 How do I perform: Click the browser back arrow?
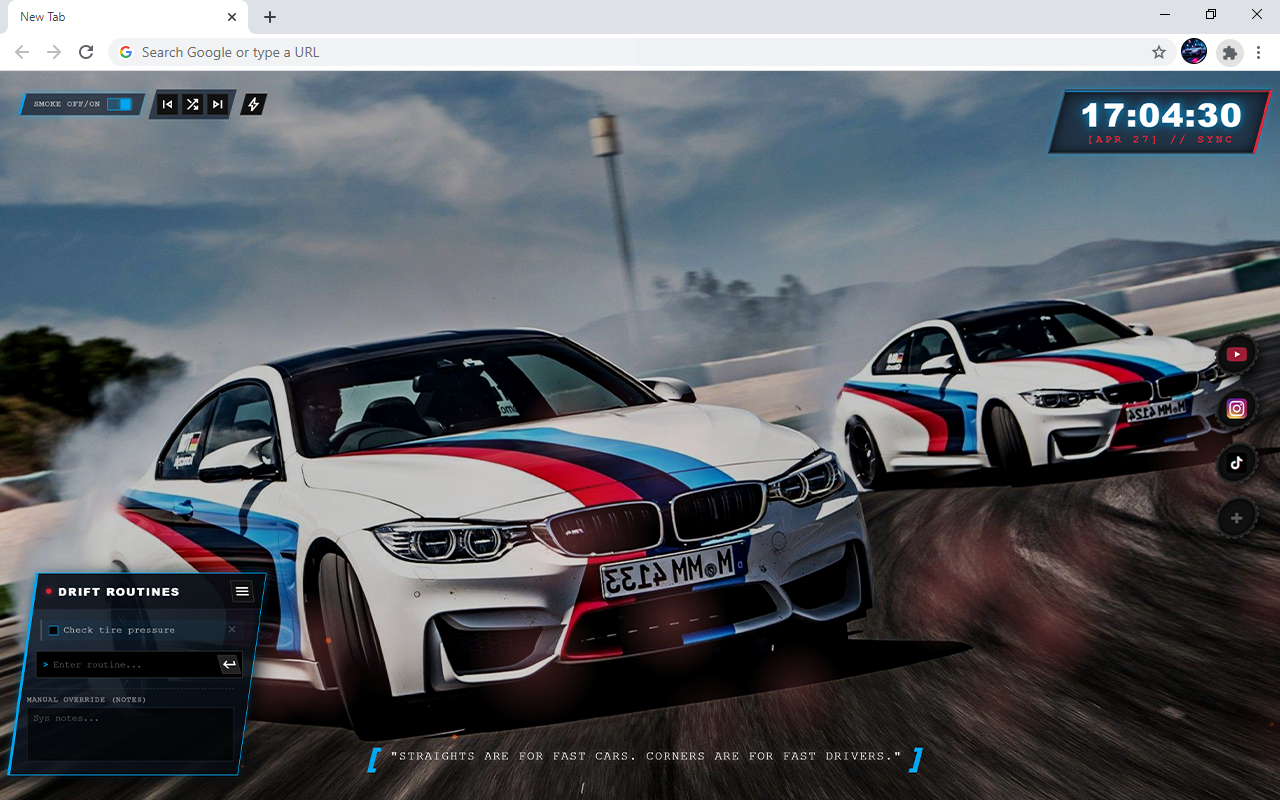point(22,52)
